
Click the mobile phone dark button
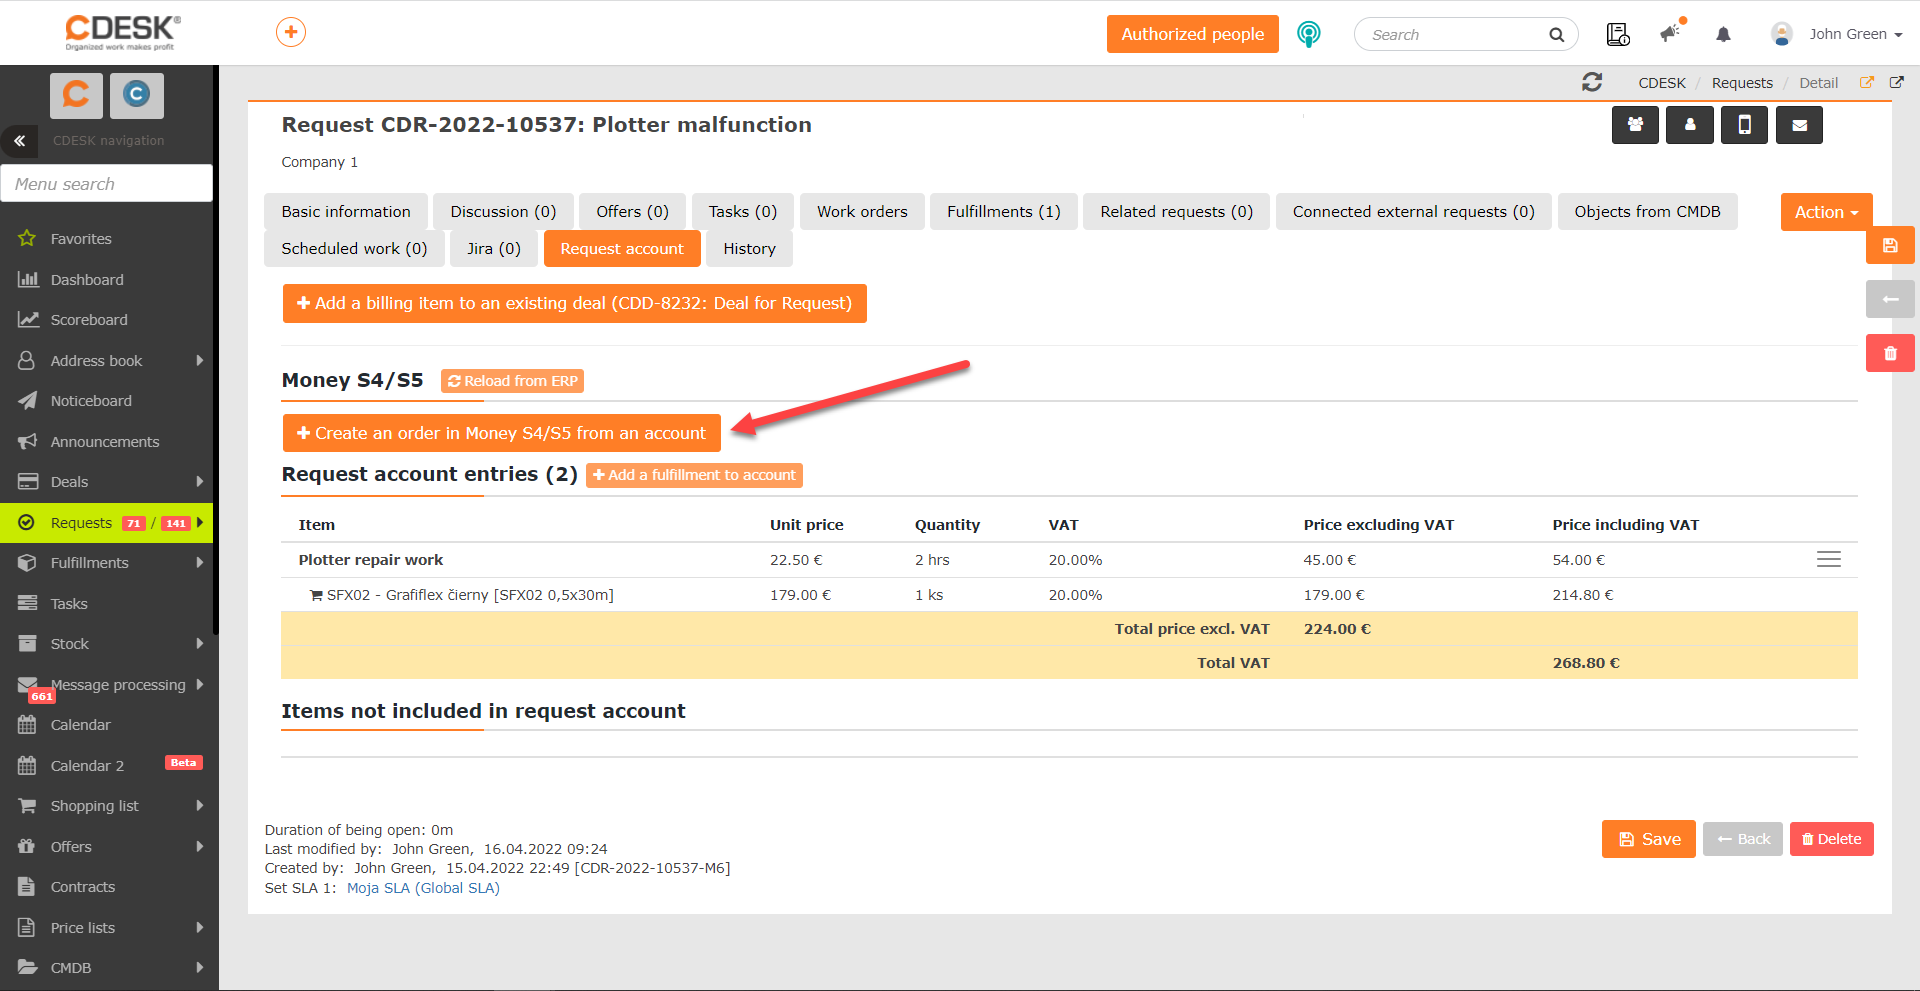click(x=1744, y=125)
